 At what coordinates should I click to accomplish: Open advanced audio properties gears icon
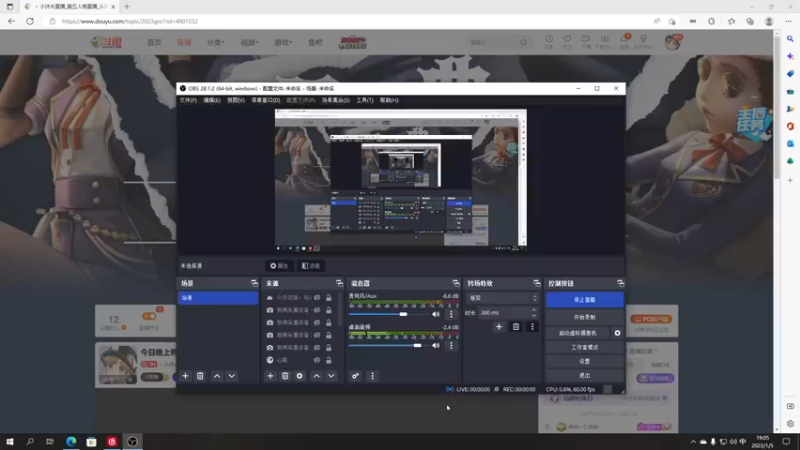pyautogui.click(x=356, y=376)
